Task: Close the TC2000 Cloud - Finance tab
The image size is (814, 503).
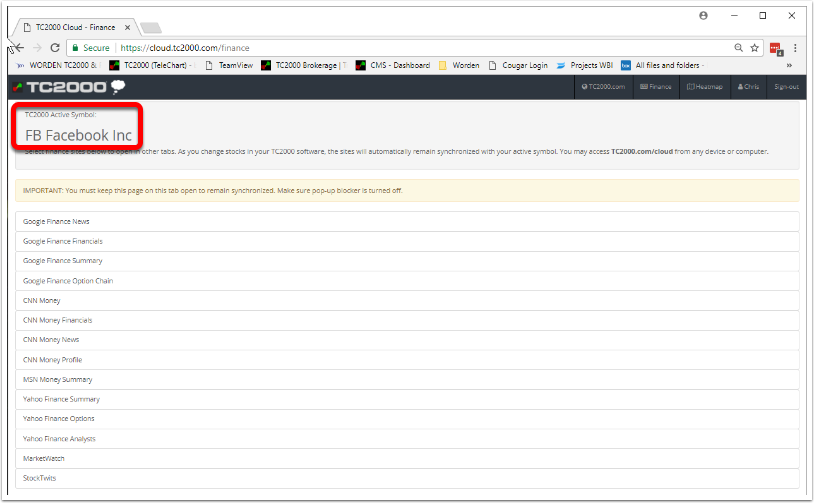Action: [127, 28]
